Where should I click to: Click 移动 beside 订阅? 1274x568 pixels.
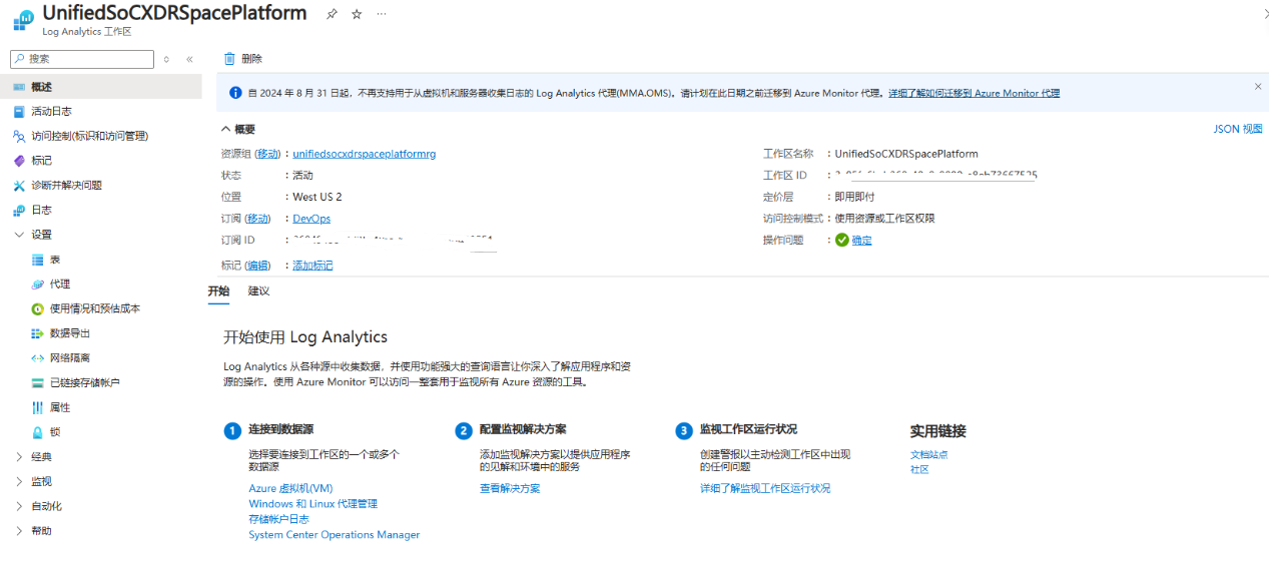click(x=258, y=218)
